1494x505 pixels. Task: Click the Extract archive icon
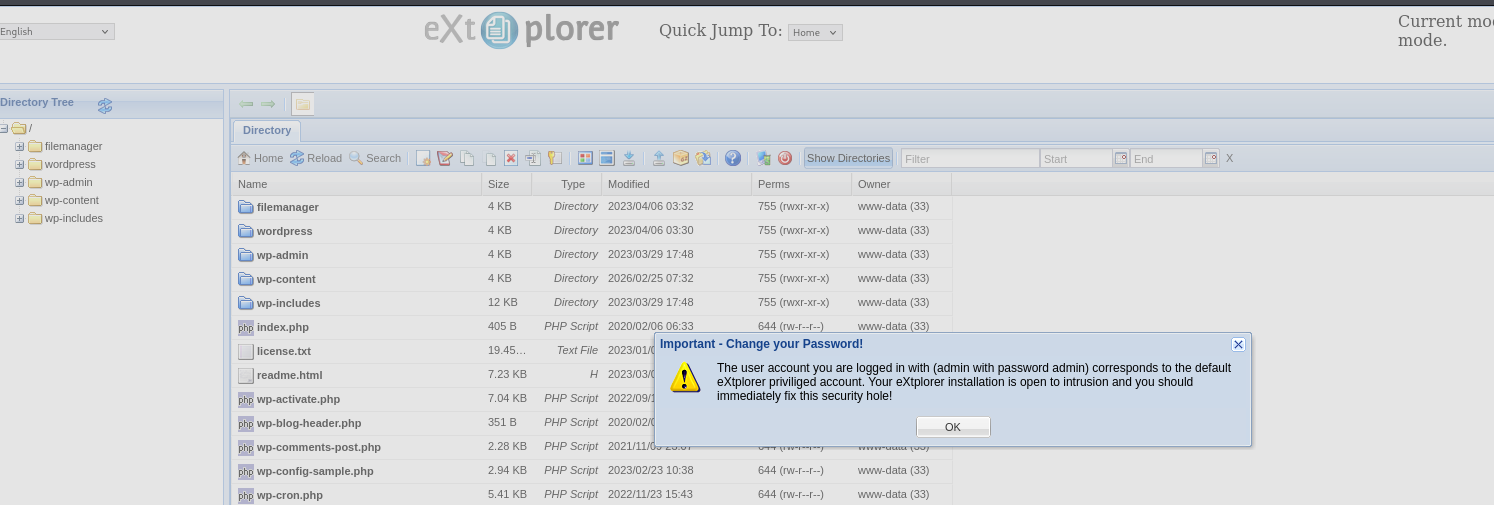tap(703, 158)
